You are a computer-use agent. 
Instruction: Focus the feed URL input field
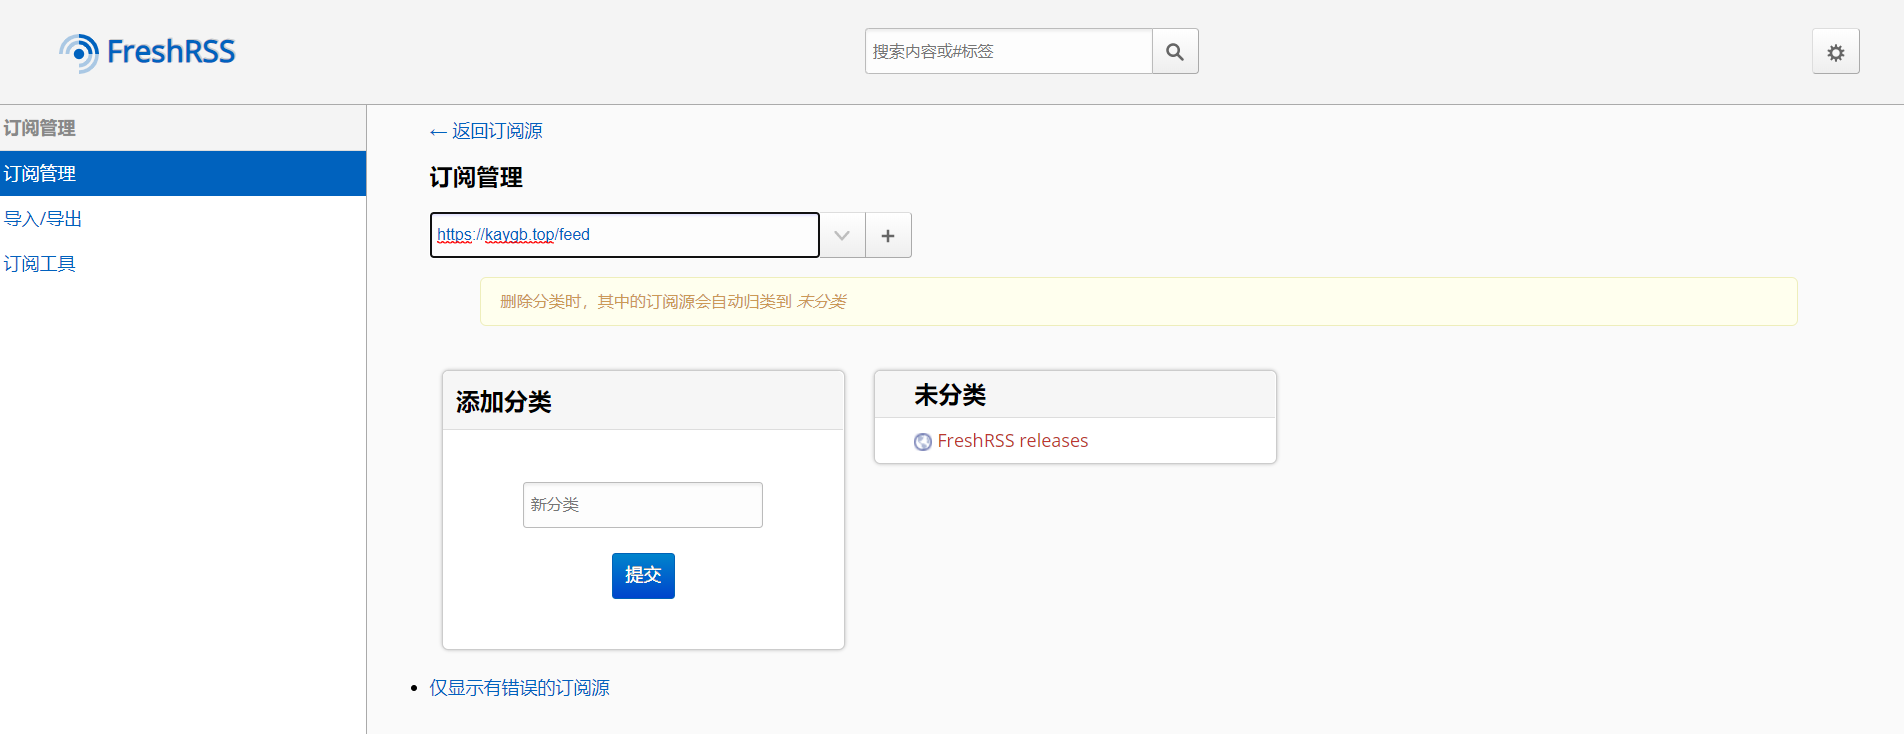pos(624,235)
